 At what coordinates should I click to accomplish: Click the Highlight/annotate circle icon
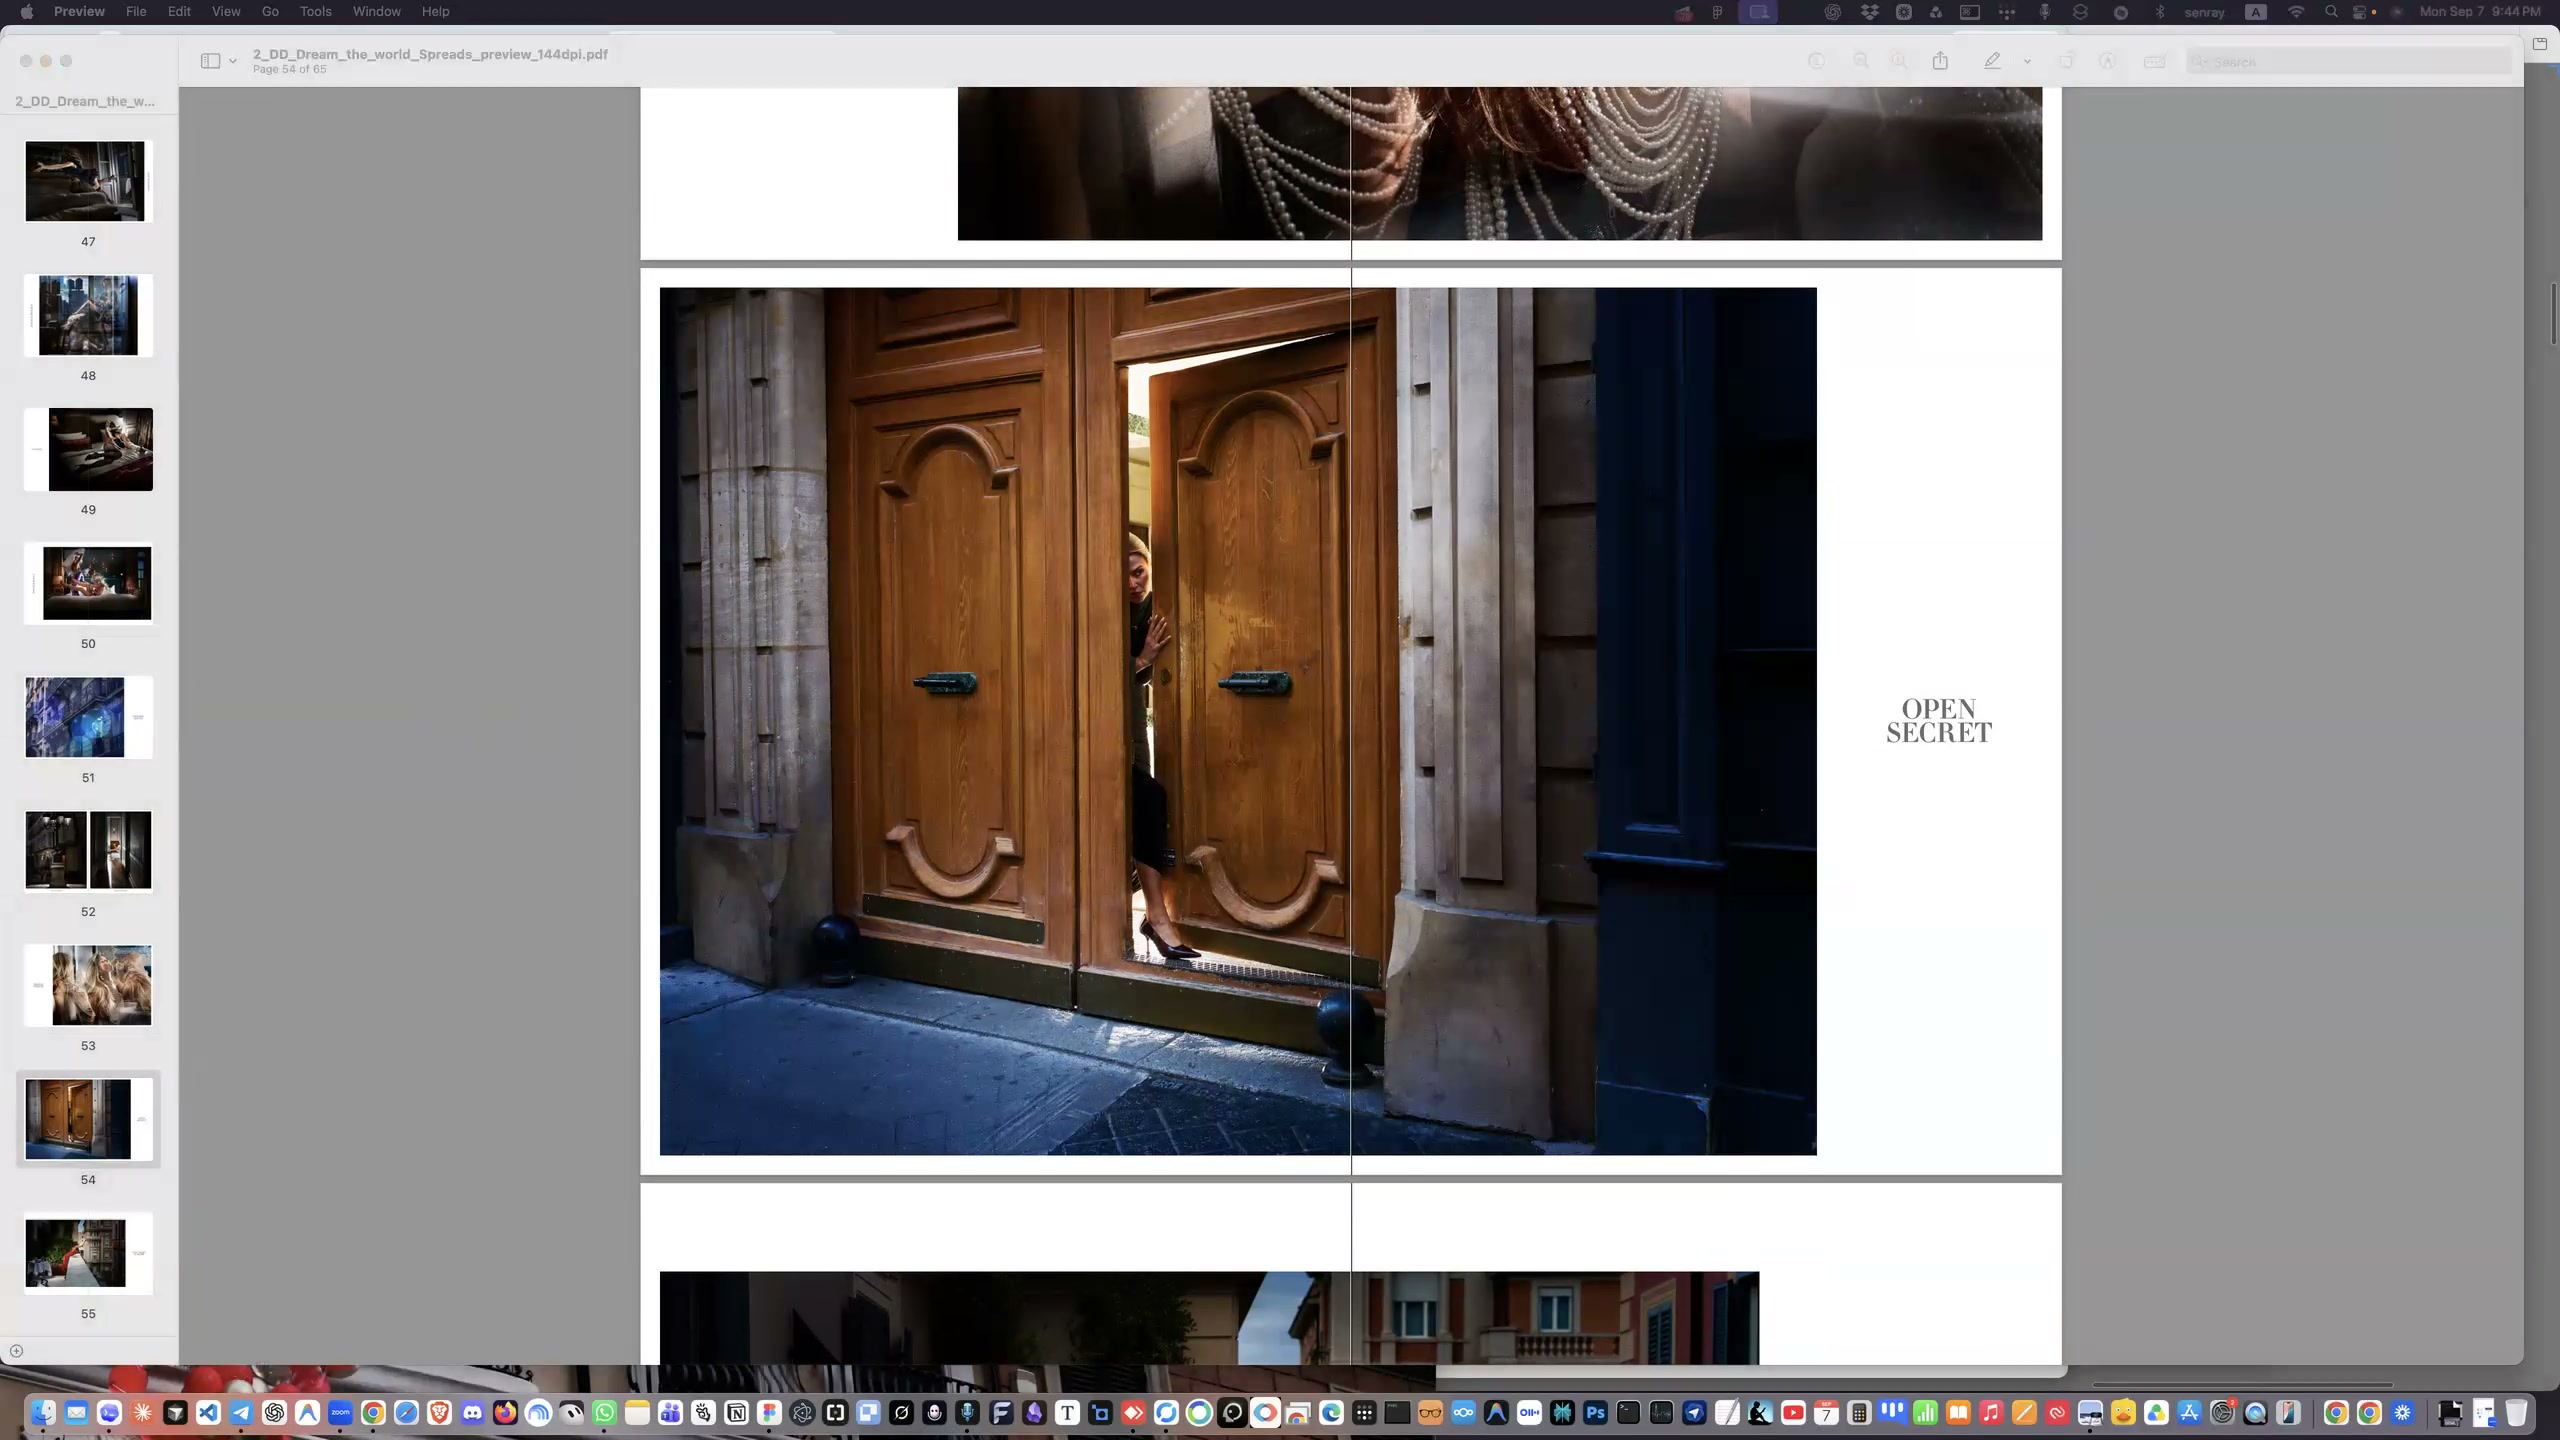(2107, 61)
